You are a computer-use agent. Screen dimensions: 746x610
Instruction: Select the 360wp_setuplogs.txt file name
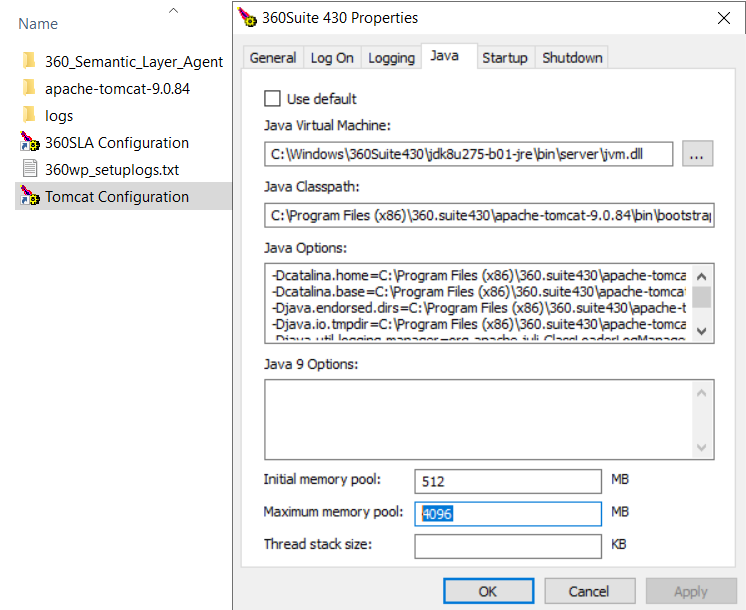(112, 170)
